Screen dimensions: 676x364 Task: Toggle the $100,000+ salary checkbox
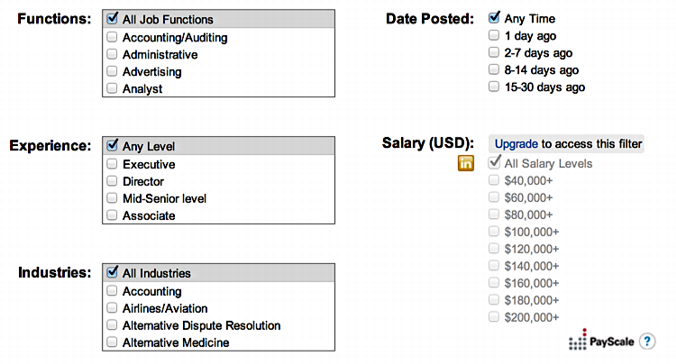494,232
